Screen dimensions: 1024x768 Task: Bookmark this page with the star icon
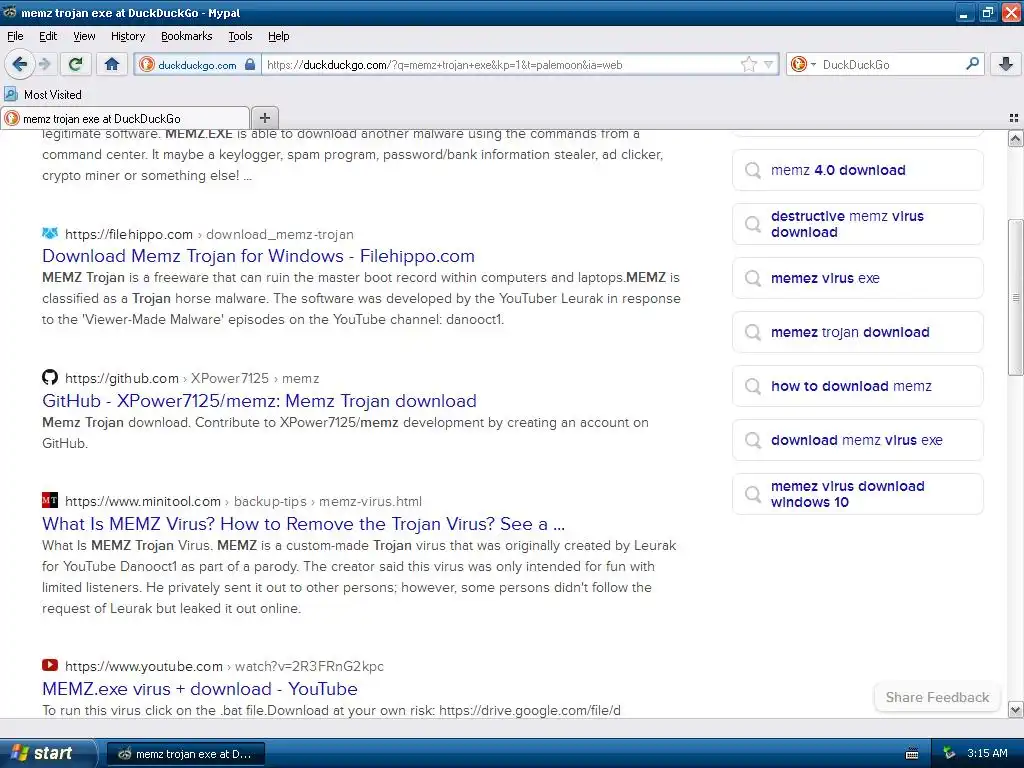pos(748,64)
